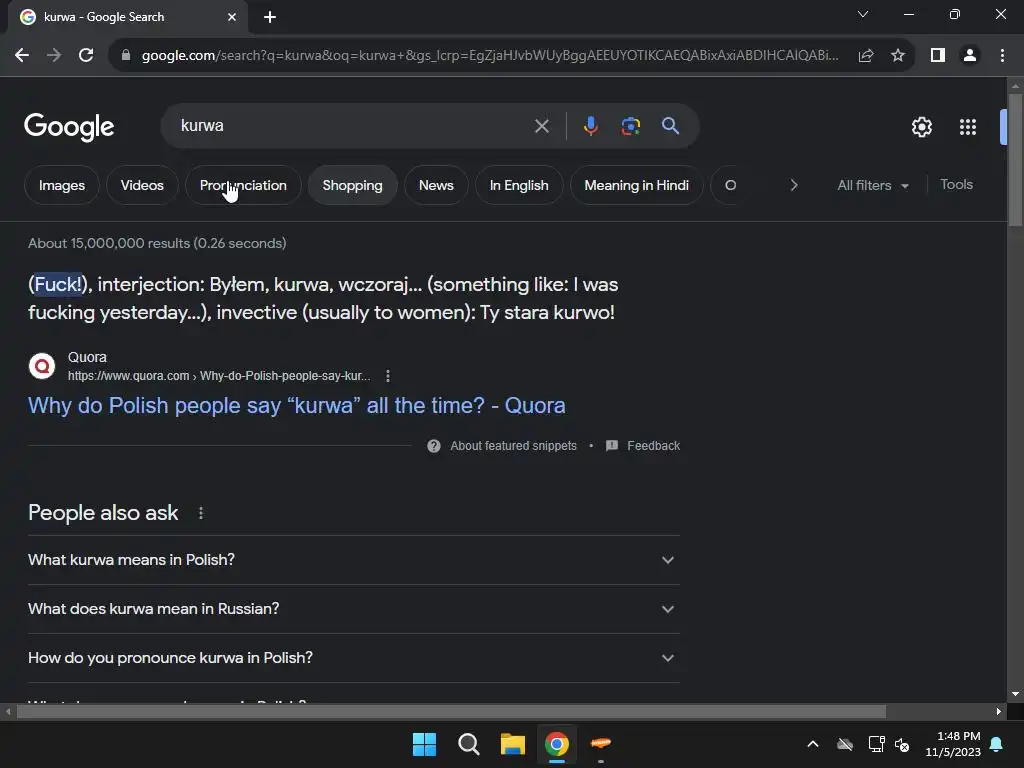The image size is (1024, 768).
Task: Click the scroll down arrow of page
Action: click(1015, 695)
